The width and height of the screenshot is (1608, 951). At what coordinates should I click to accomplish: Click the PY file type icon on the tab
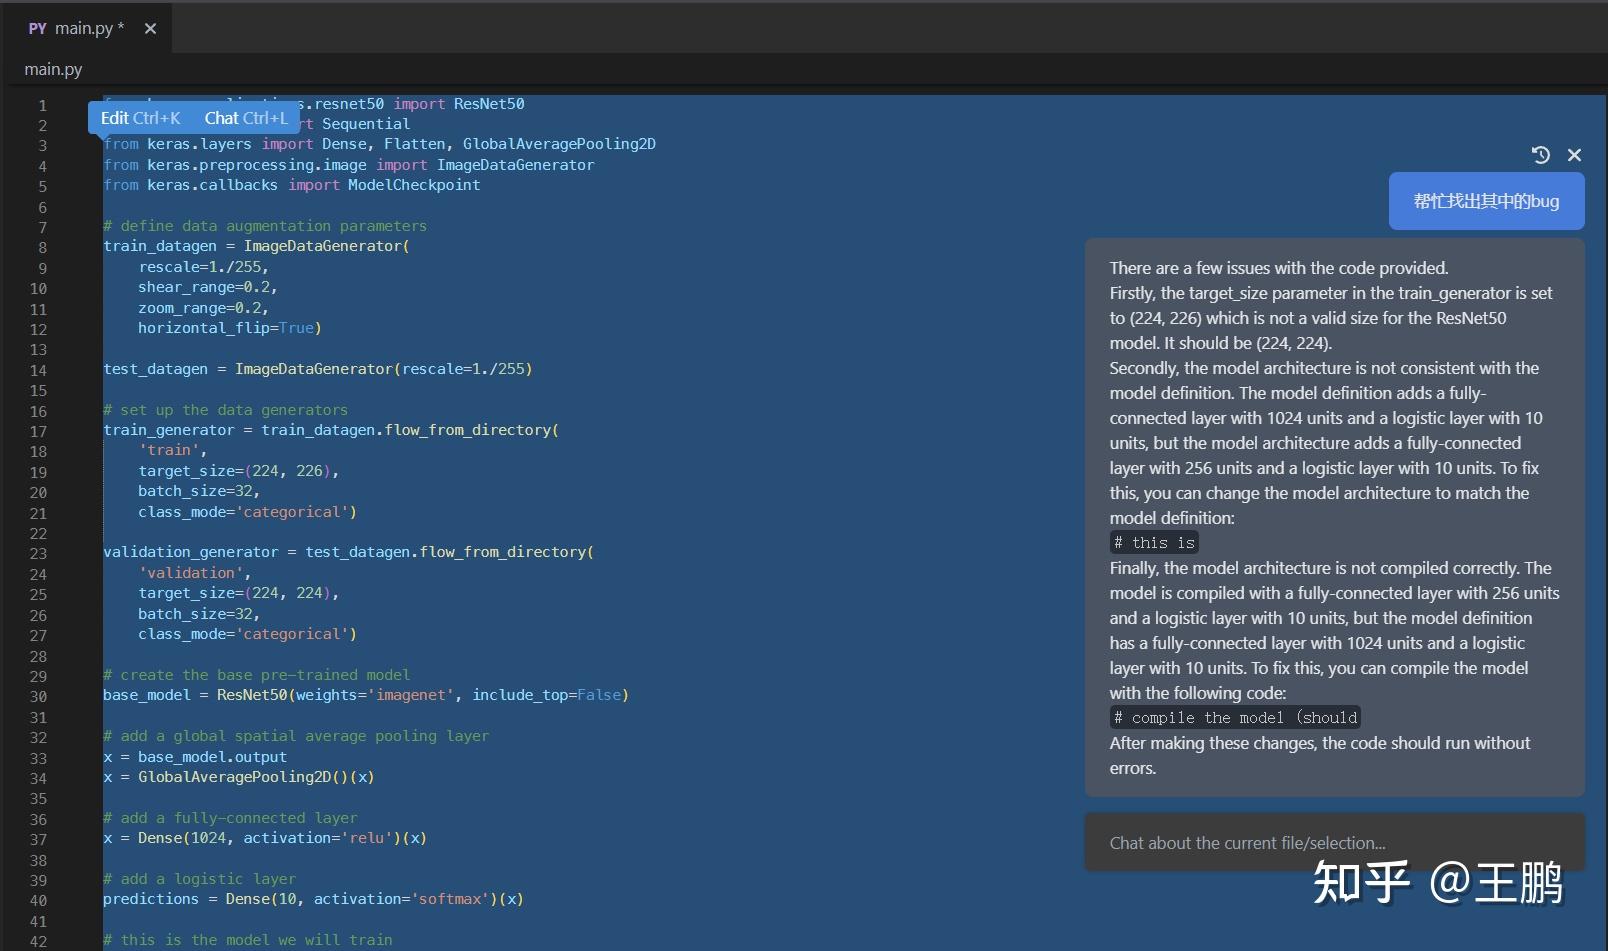coord(37,28)
